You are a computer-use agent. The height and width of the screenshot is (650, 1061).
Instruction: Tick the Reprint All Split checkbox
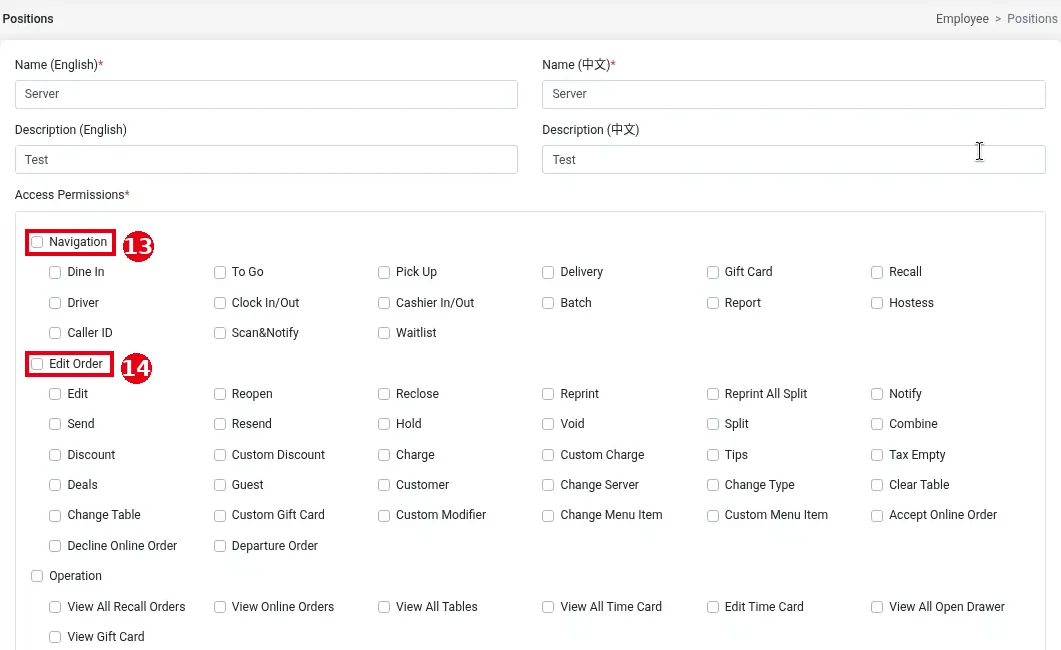713,394
